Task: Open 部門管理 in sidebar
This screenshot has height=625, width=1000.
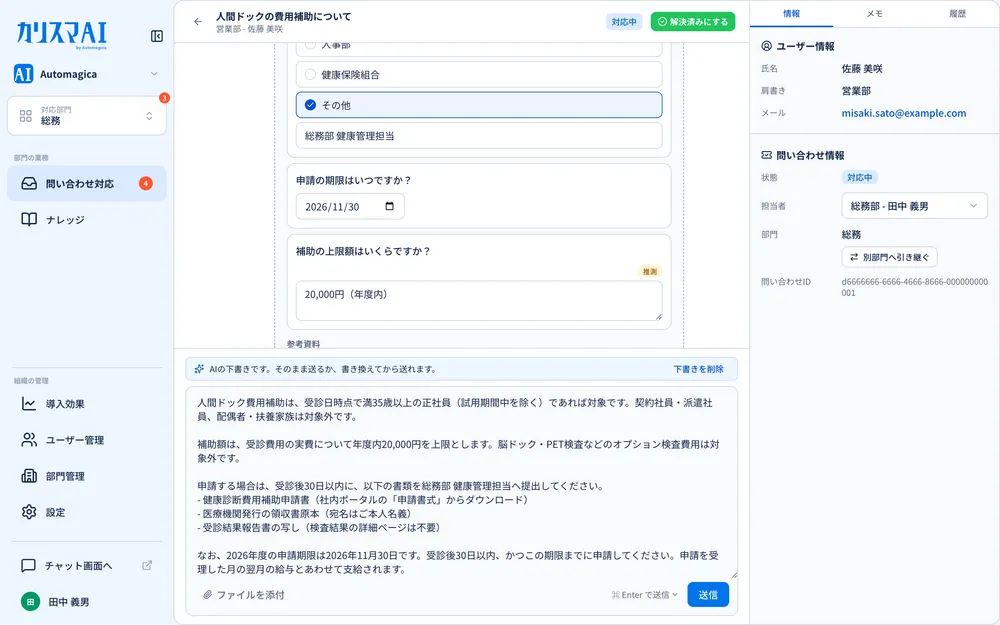Action: (87, 476)
